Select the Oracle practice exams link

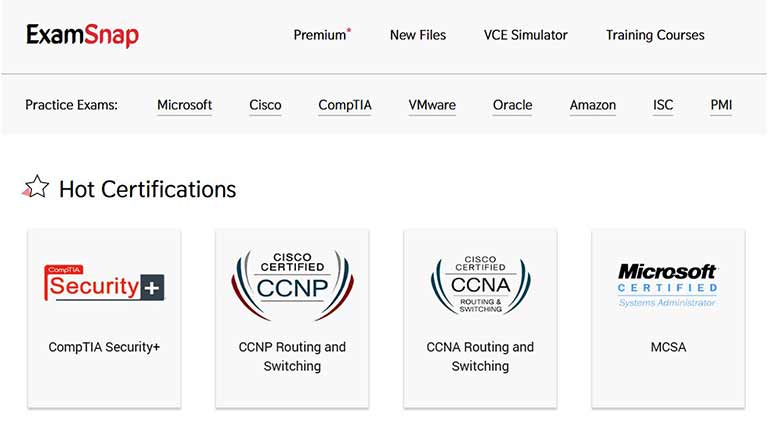(512, 105)
